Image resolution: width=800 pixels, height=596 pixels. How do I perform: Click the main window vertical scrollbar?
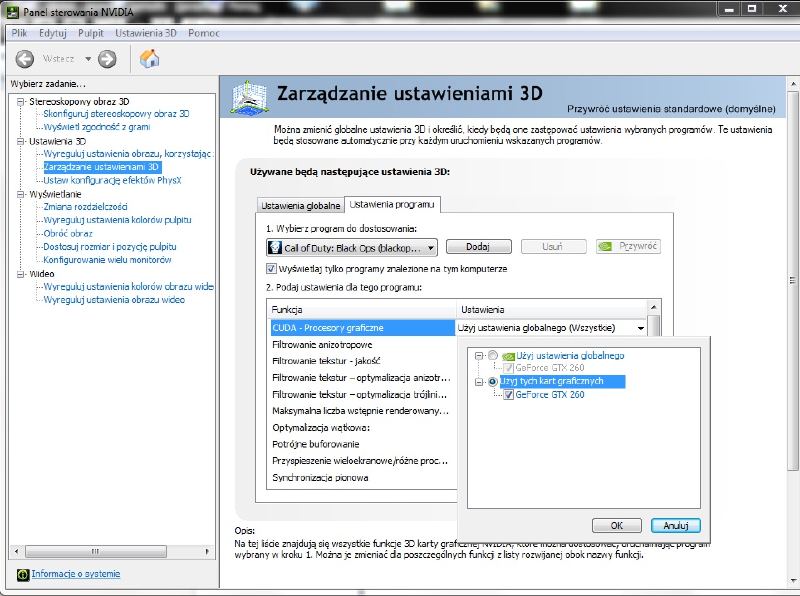(x=792, y=281)
